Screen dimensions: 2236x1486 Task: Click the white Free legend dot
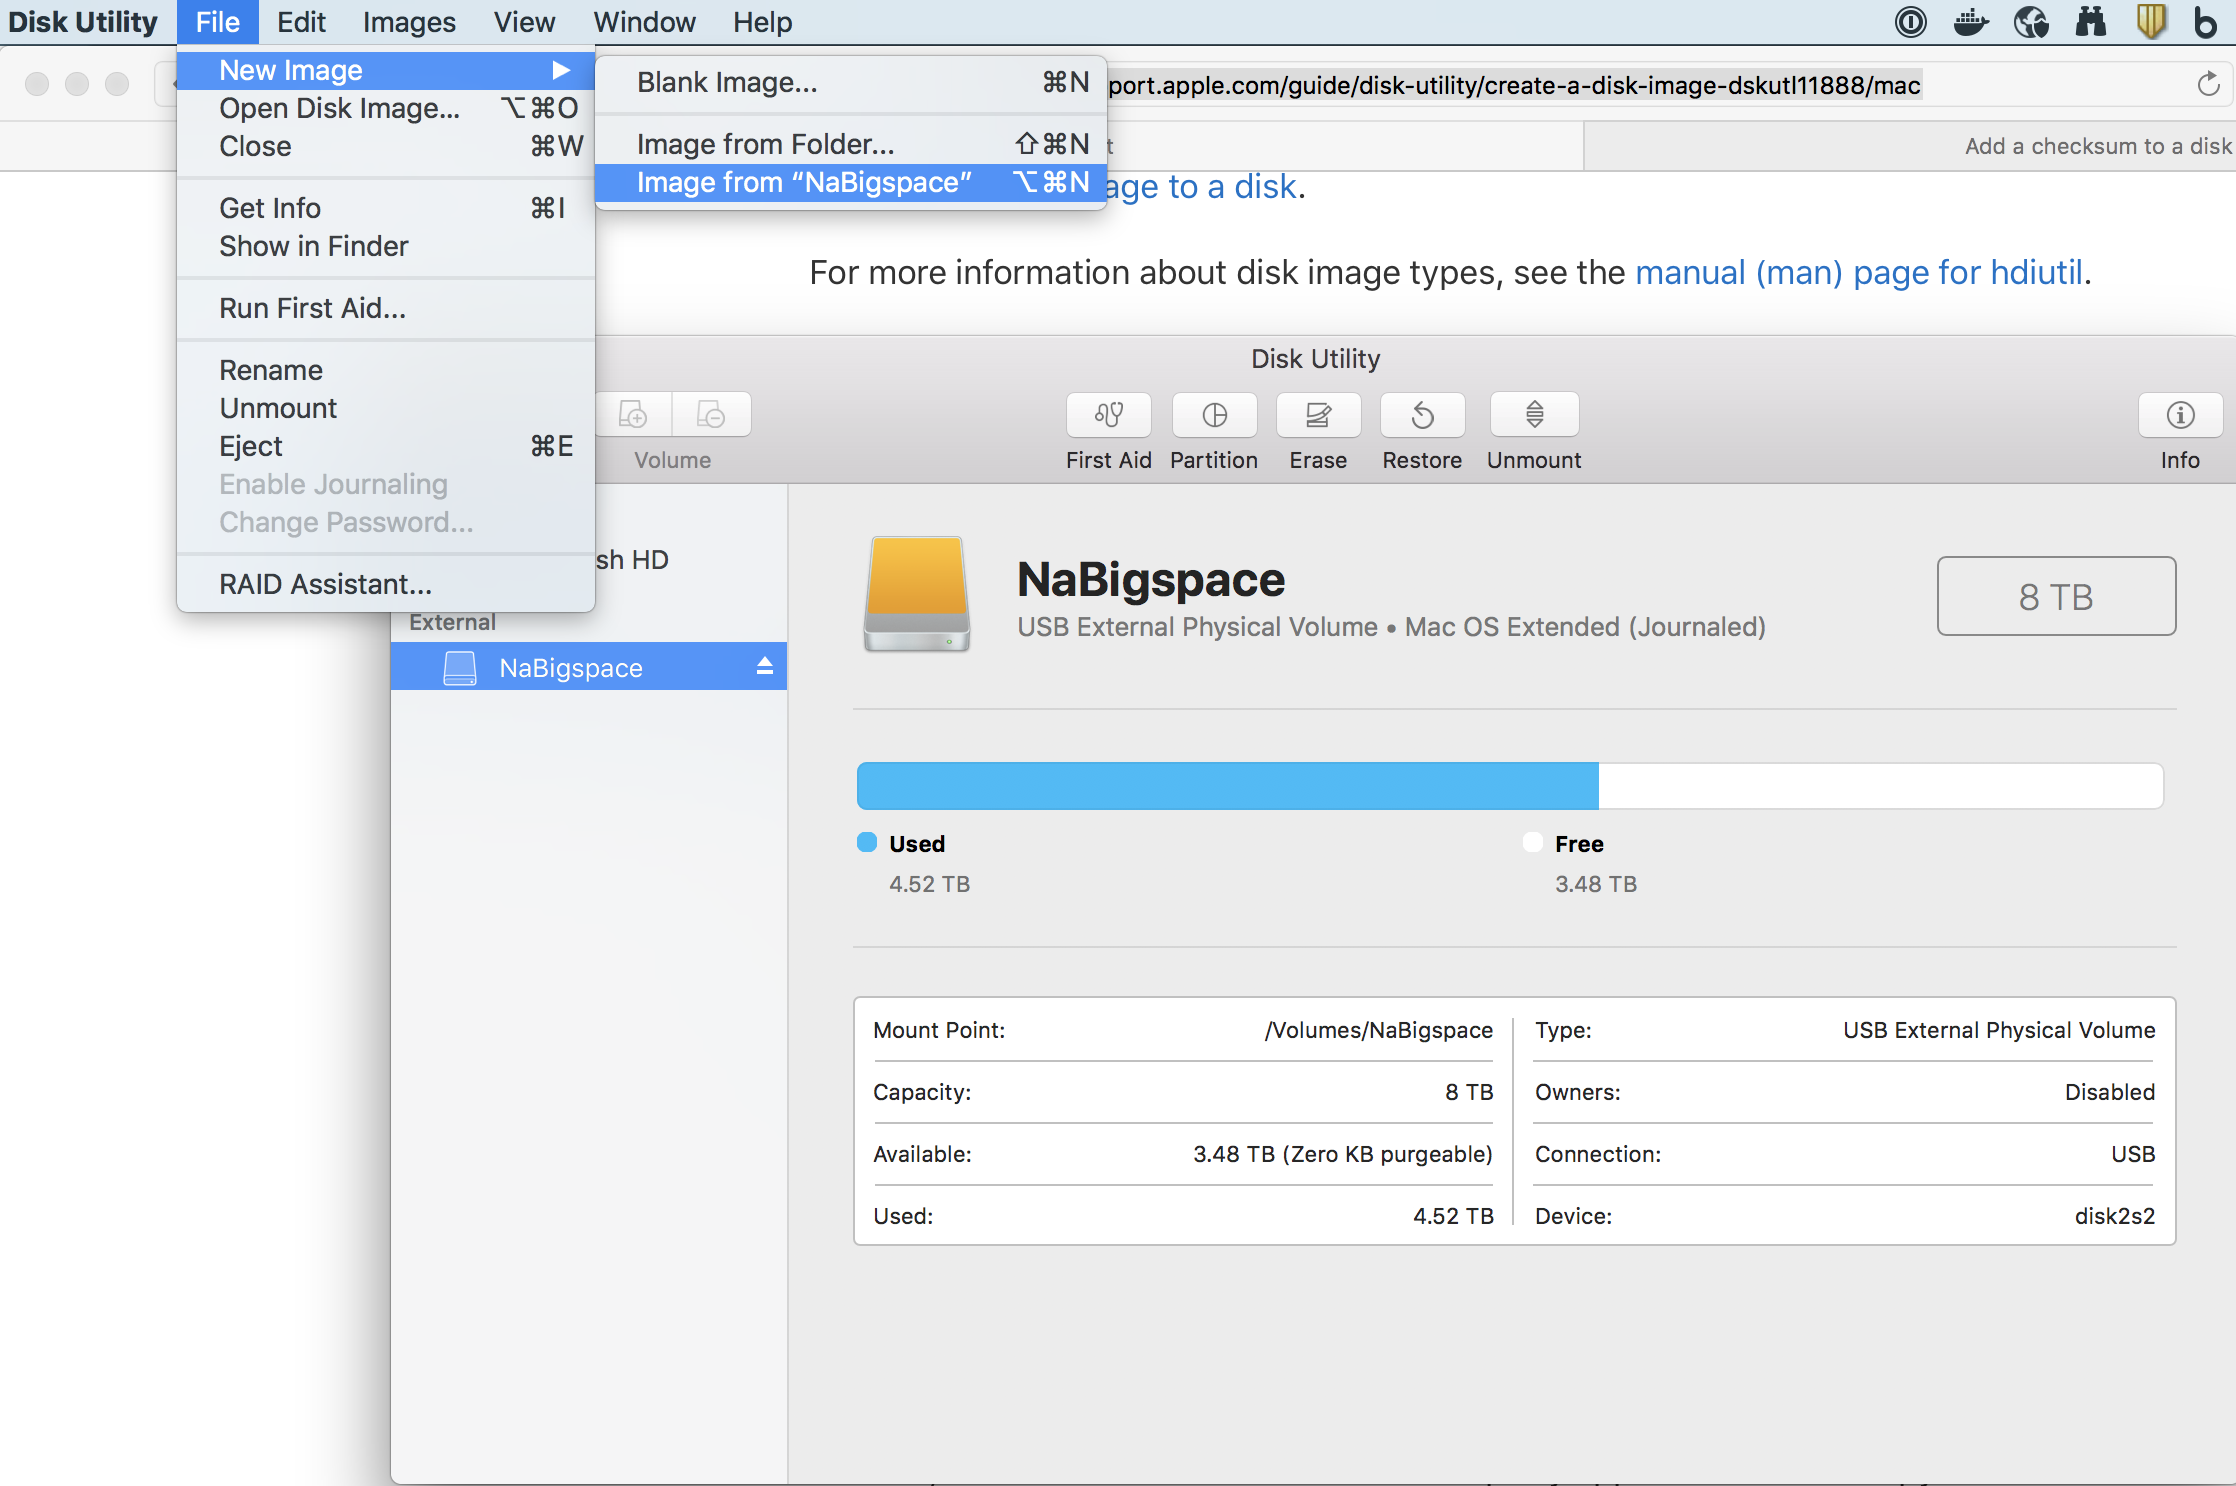[x=1533, y=842]
